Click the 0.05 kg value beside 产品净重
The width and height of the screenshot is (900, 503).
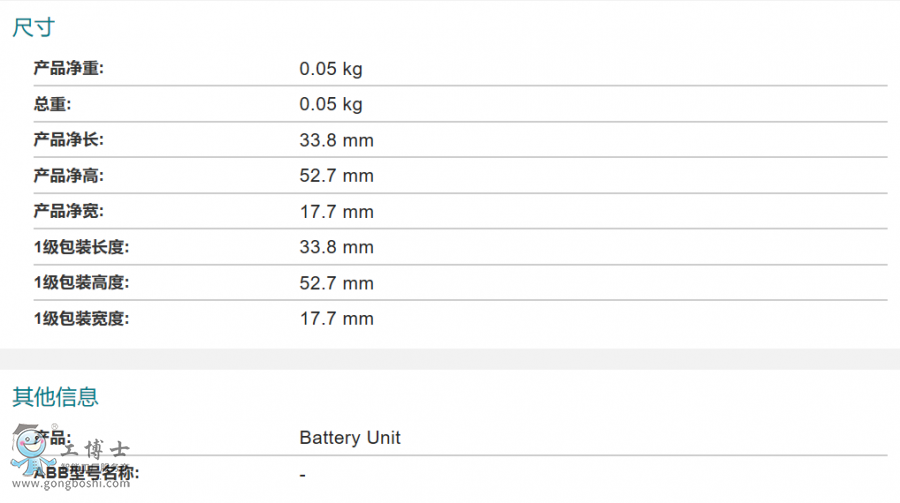click(331, 69)
